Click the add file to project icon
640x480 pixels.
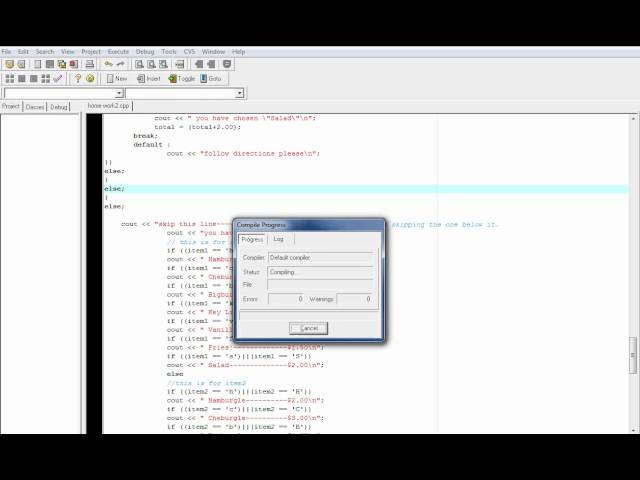(x=199, y=64)
